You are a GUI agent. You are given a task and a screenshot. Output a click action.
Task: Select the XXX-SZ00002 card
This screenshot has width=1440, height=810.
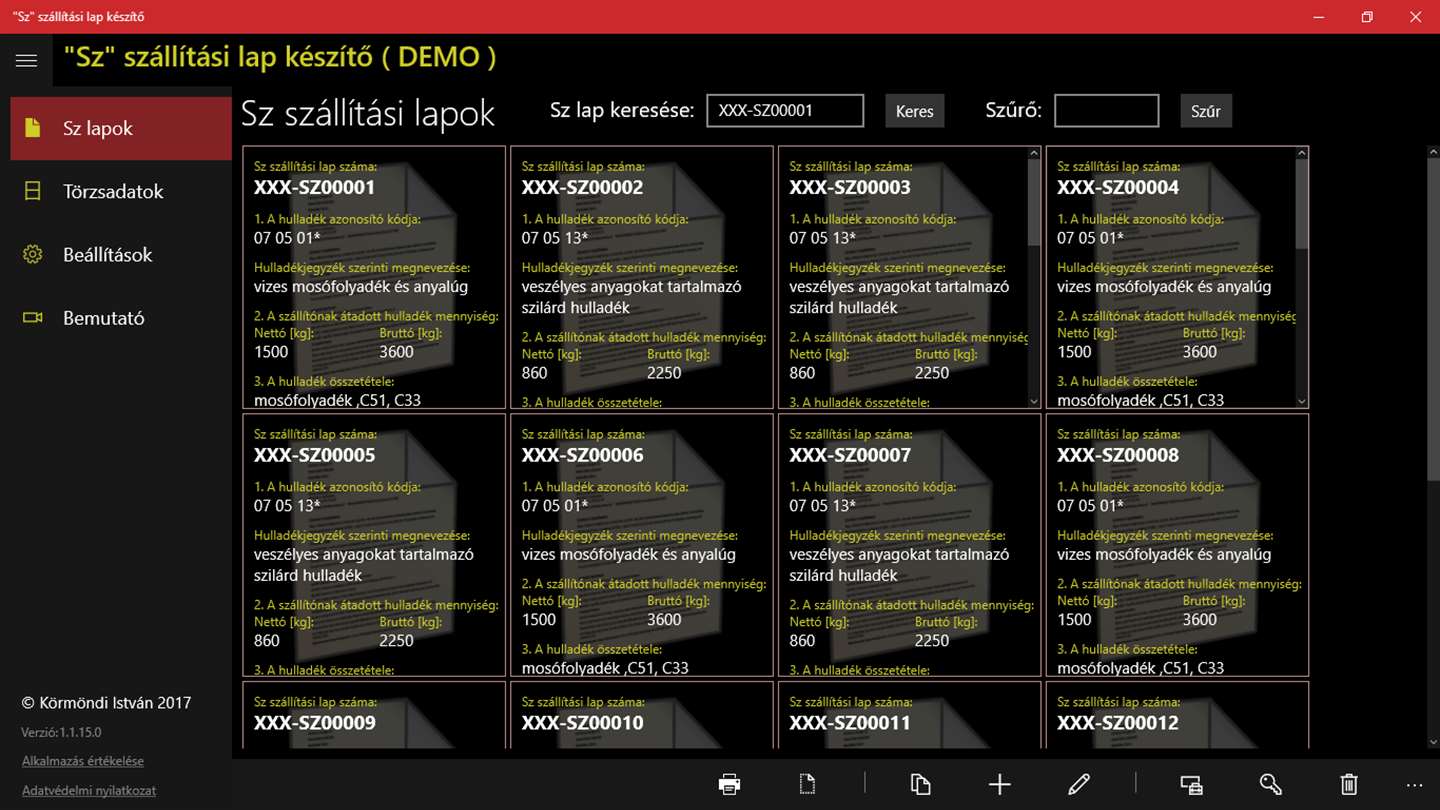[642, 277]
